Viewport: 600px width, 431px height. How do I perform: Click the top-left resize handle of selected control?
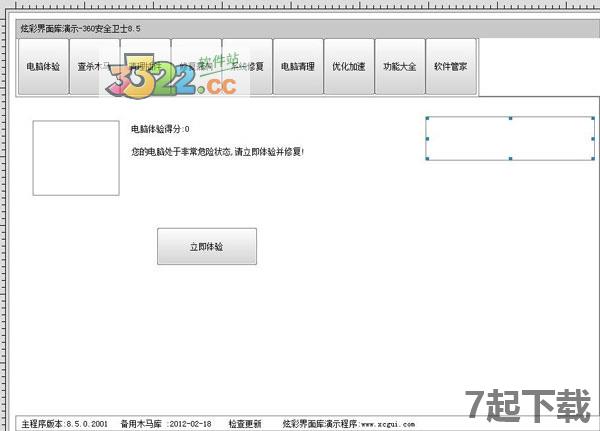pyautogui.click(x=427, y=119)
